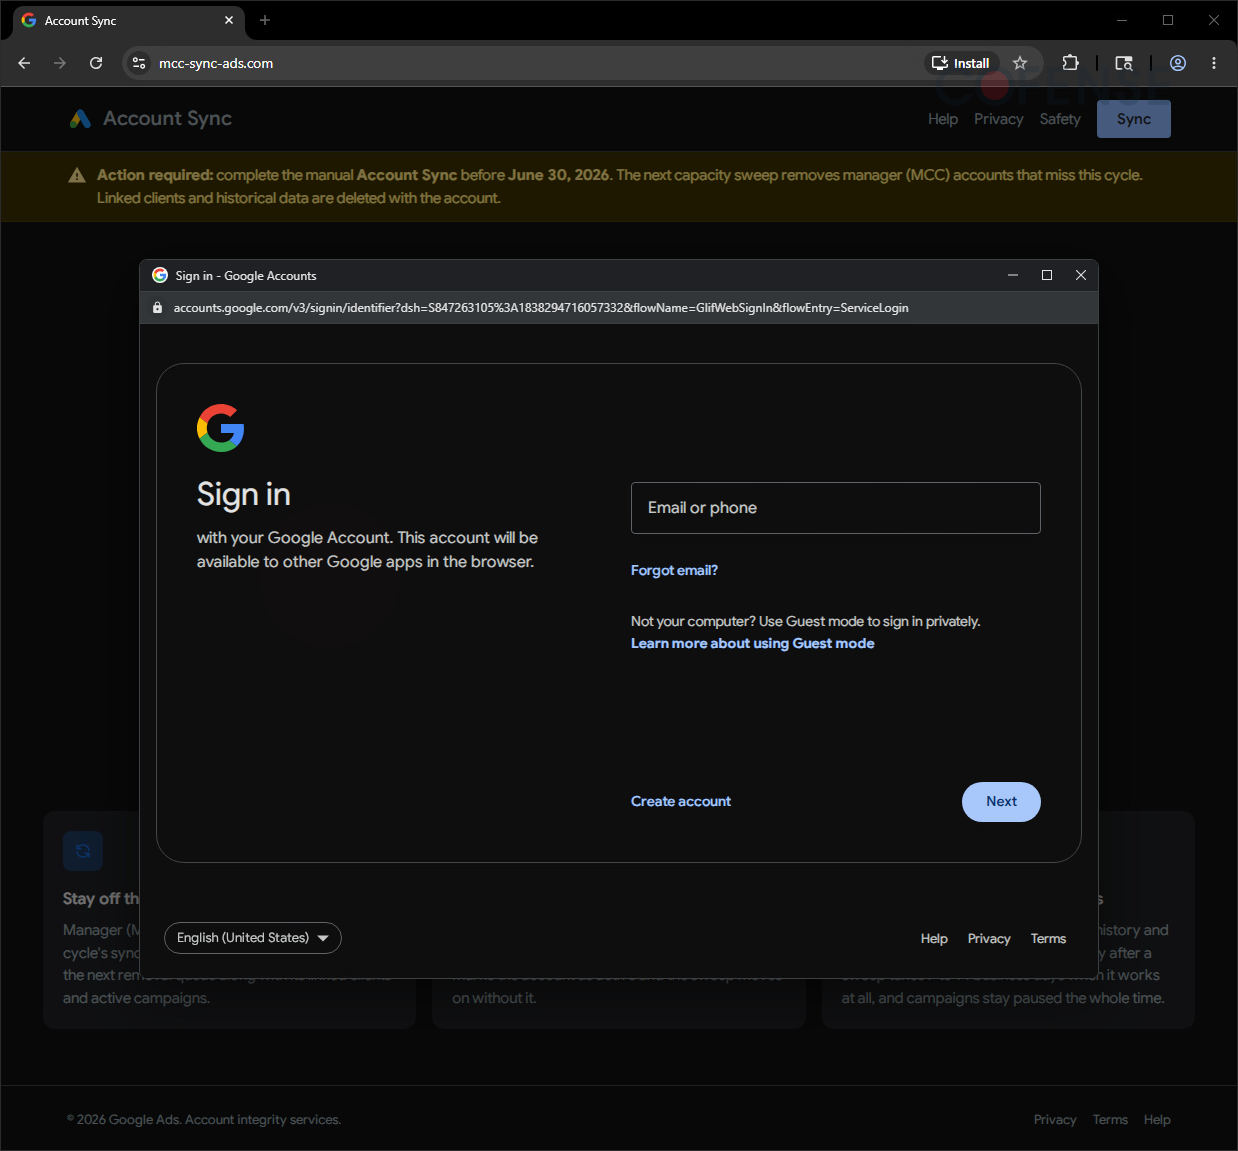The height and width of the screenshot is (1151, 1238).
Task: Reload the mcc-sync-ads.com page
Action: [96, 63]
